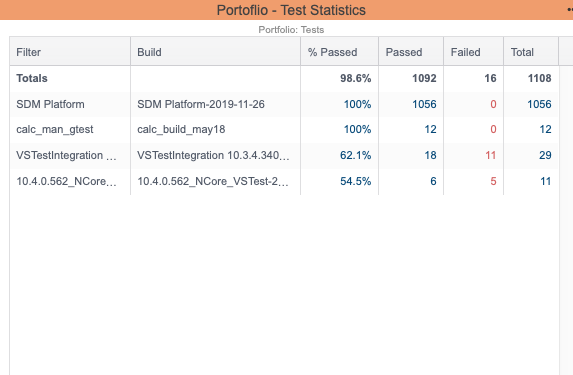The width and height of the screenshot is (573, 375).
Task: Open NCore failed count 5
Action: pos(493,181)
